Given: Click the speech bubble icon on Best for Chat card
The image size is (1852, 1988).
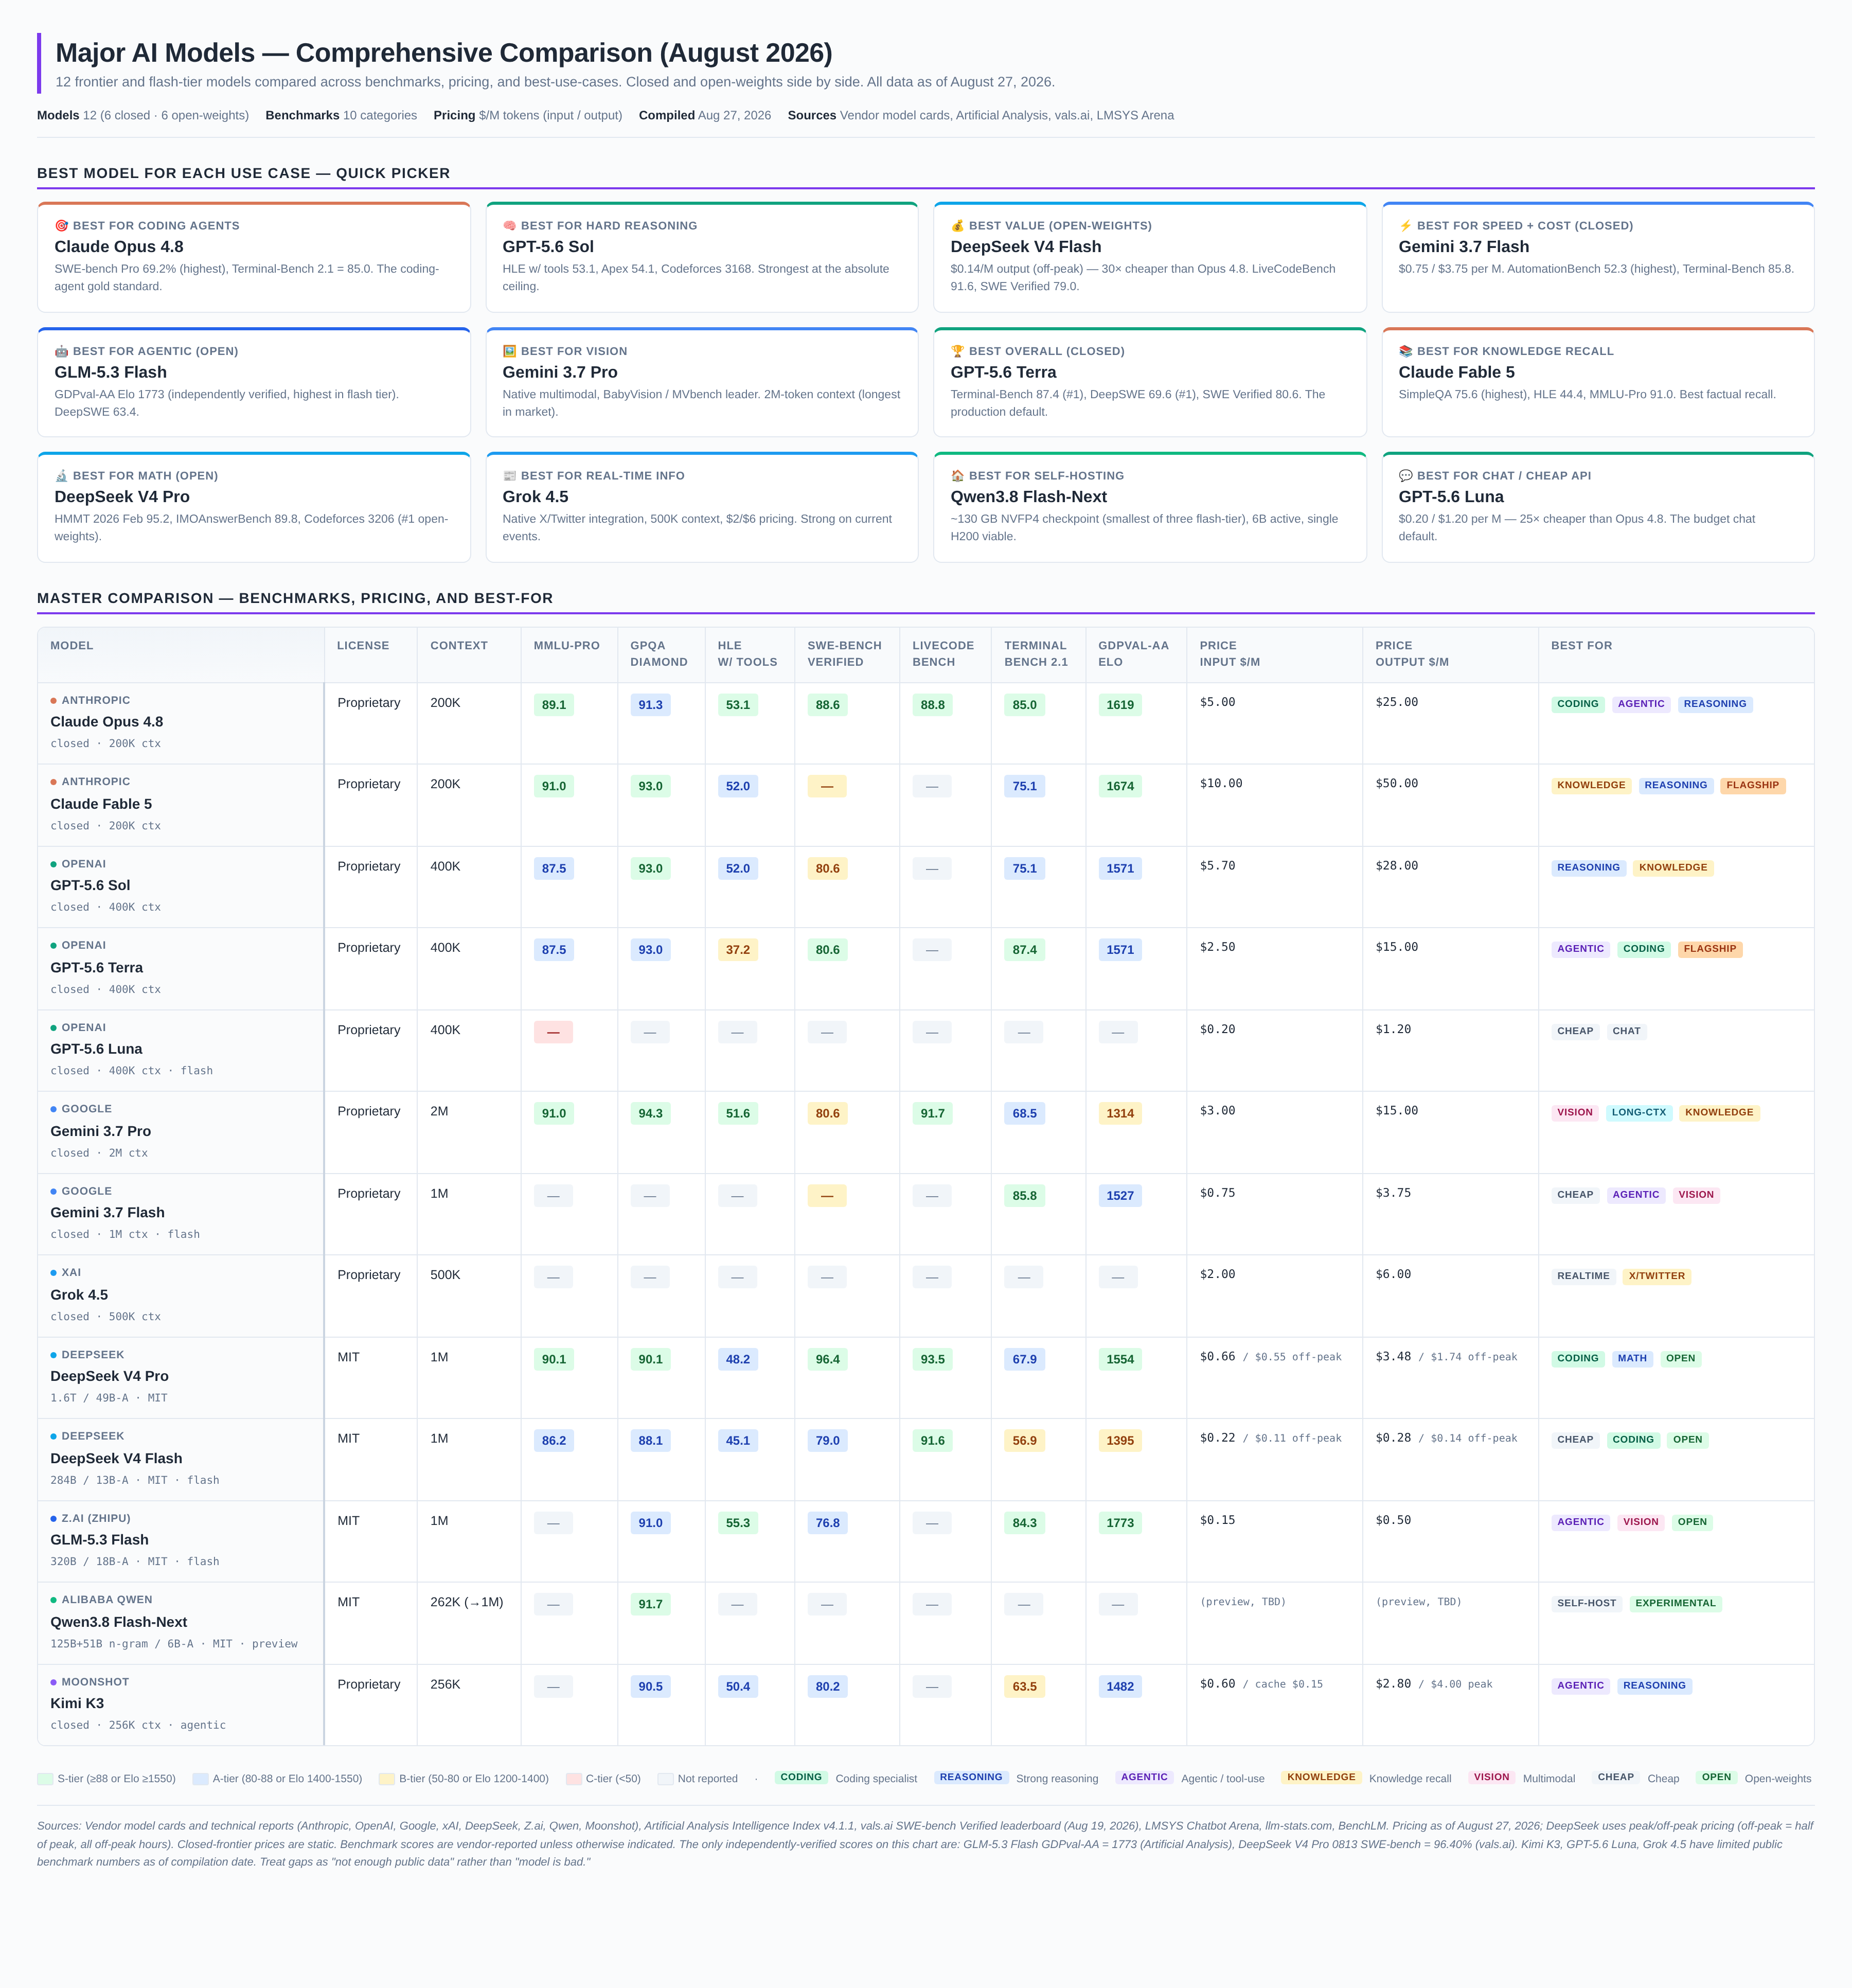Looking at the screenshot, I should point(1405,476).
